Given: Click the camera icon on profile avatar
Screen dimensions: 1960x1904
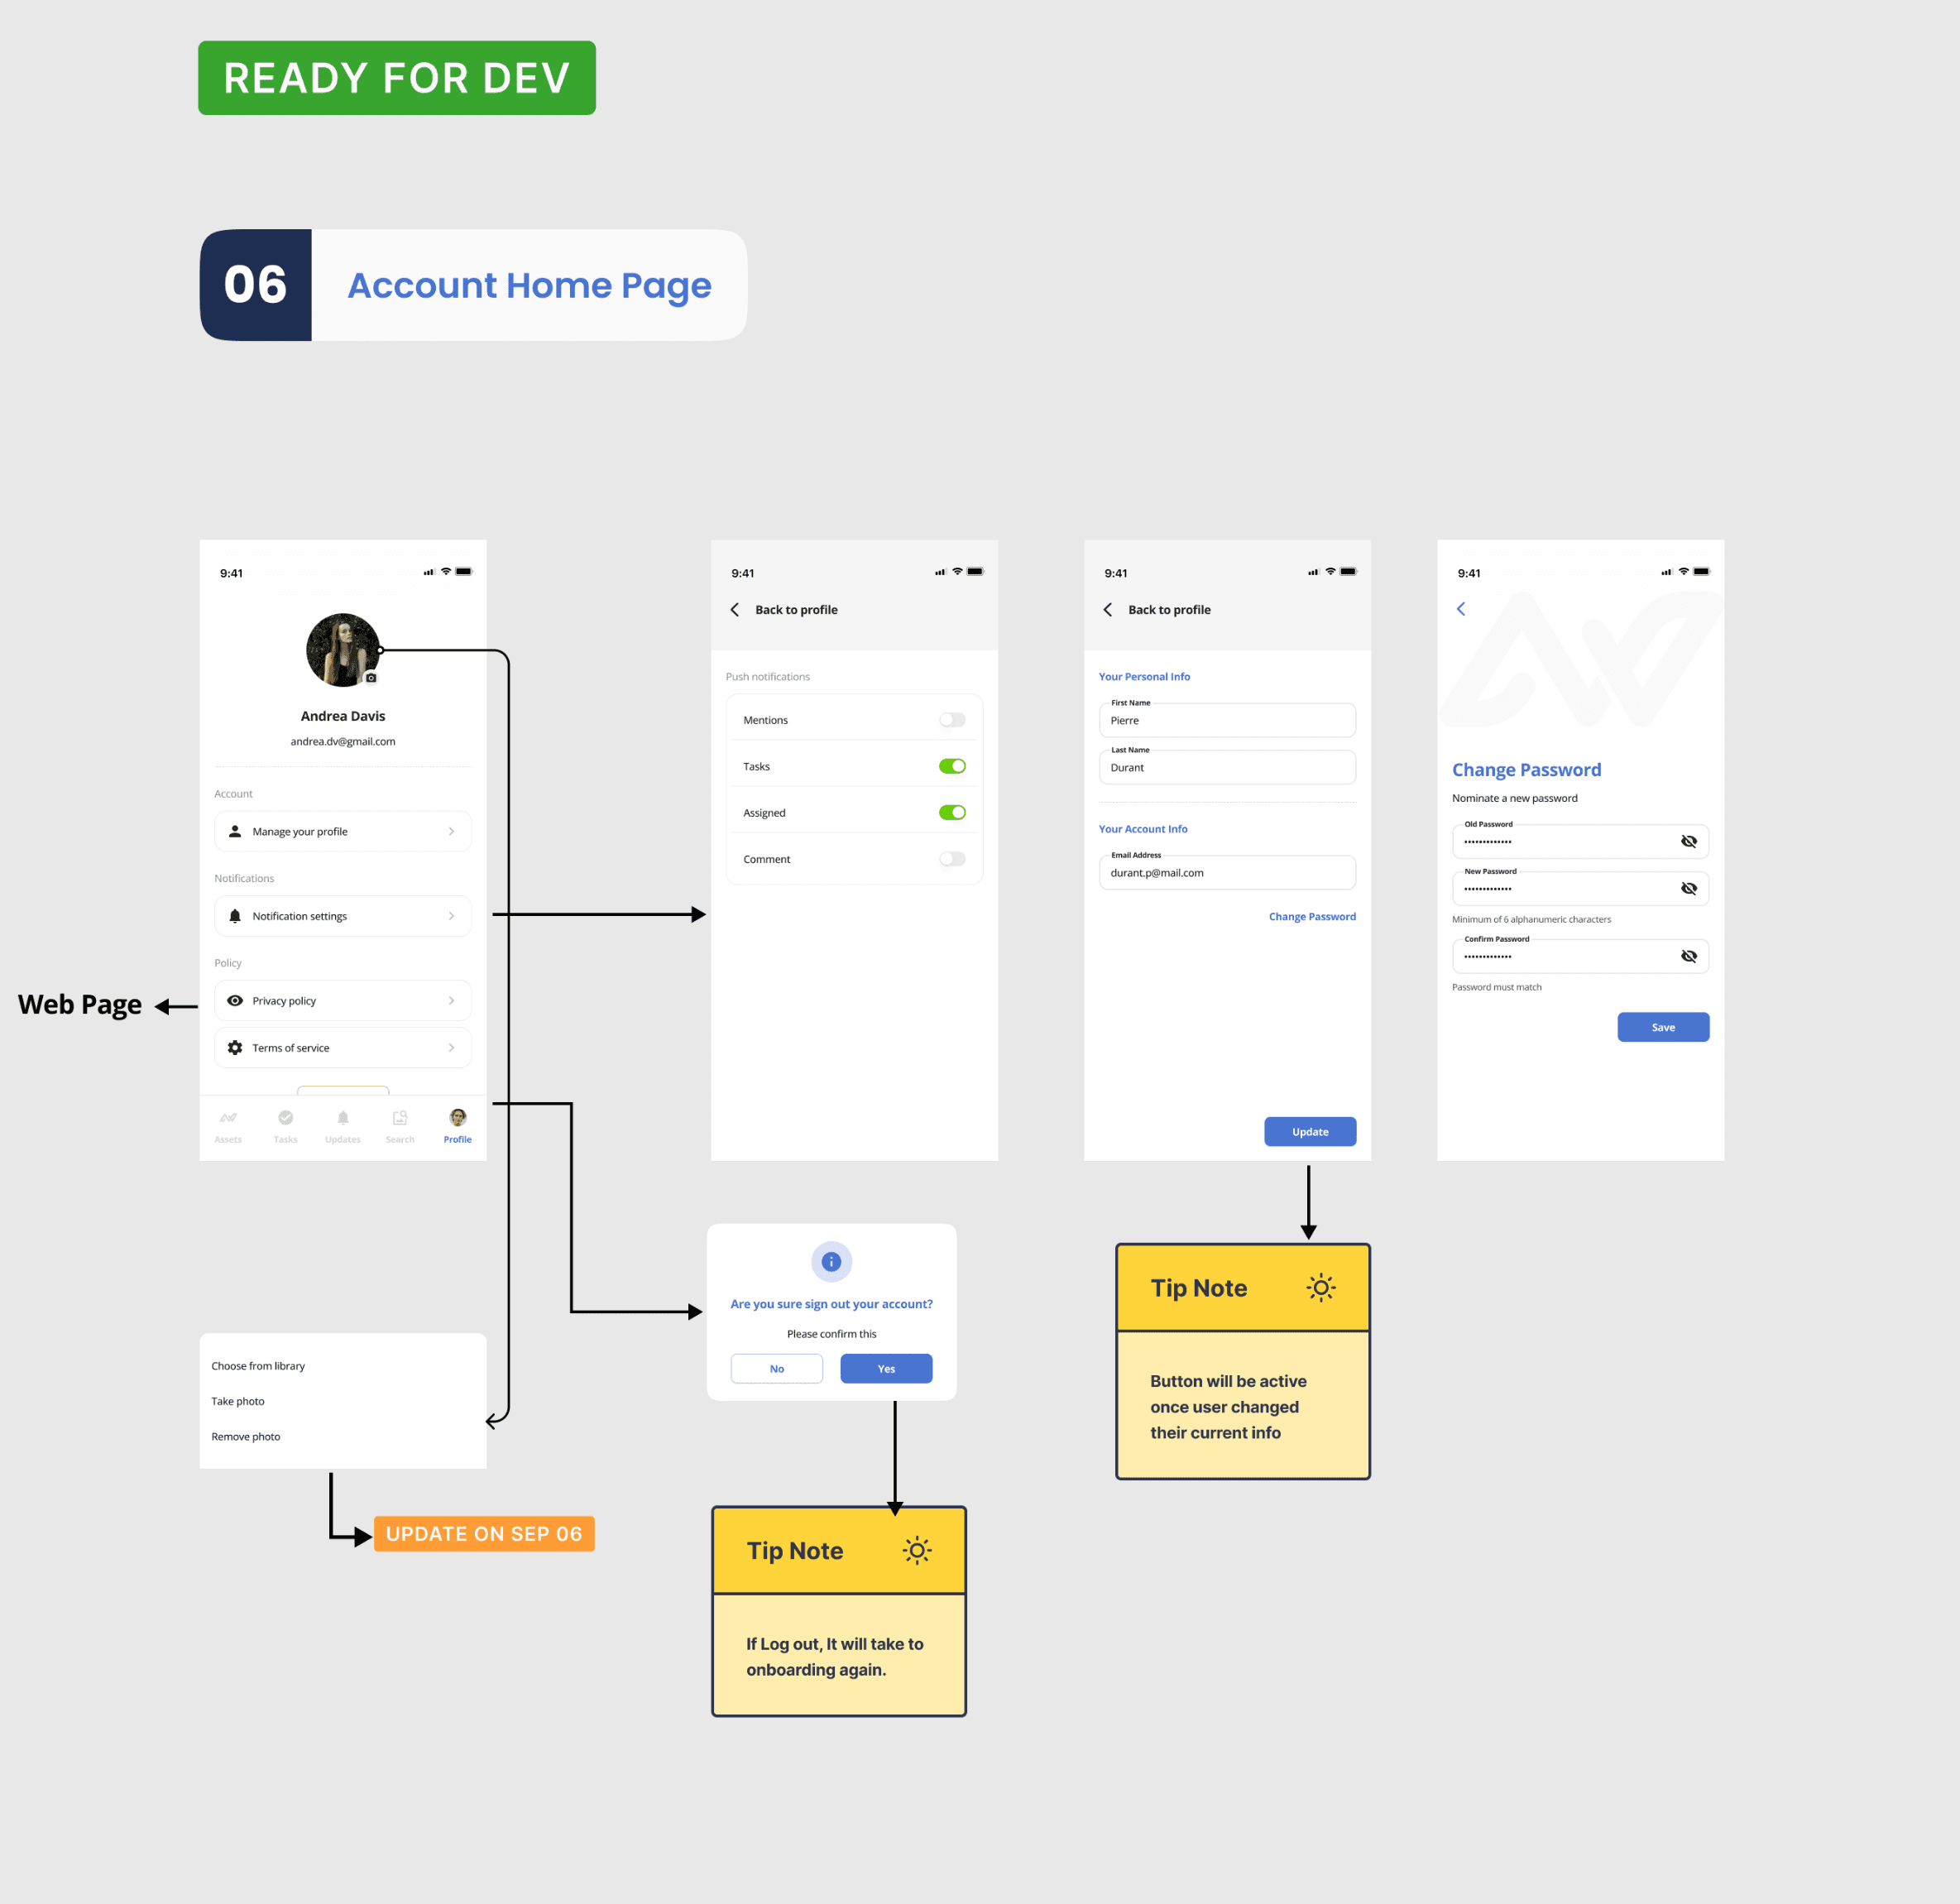Looking at the screenshot, I should click(x=371, y=678).
